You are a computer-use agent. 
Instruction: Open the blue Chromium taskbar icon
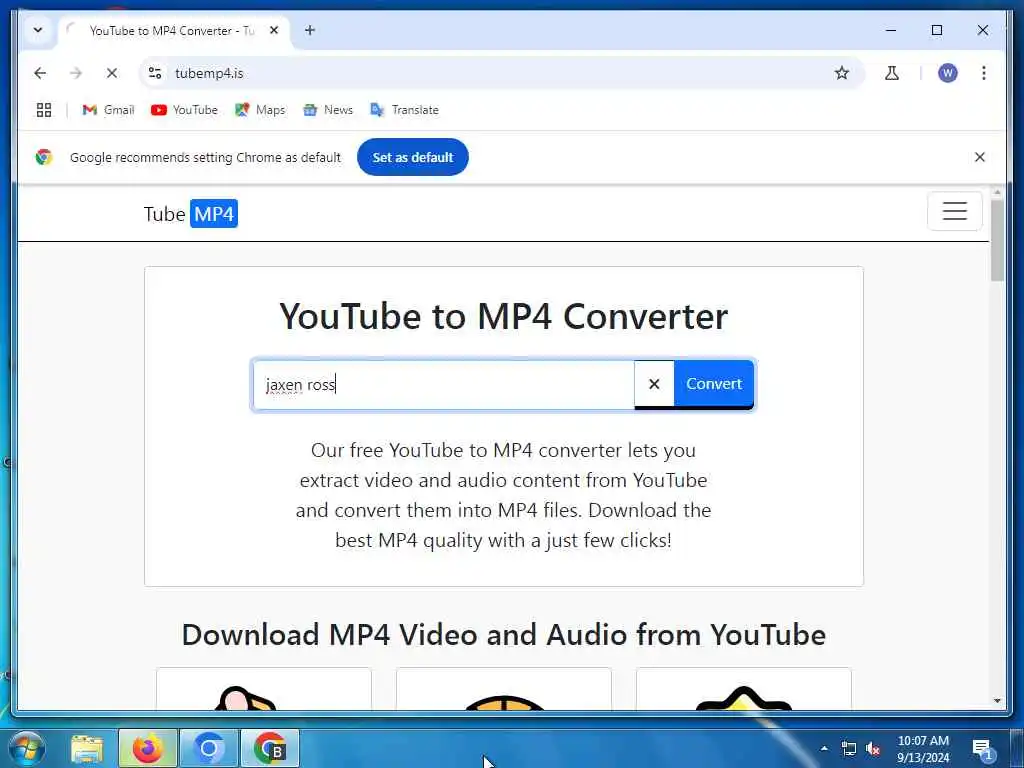pos(208,748)
